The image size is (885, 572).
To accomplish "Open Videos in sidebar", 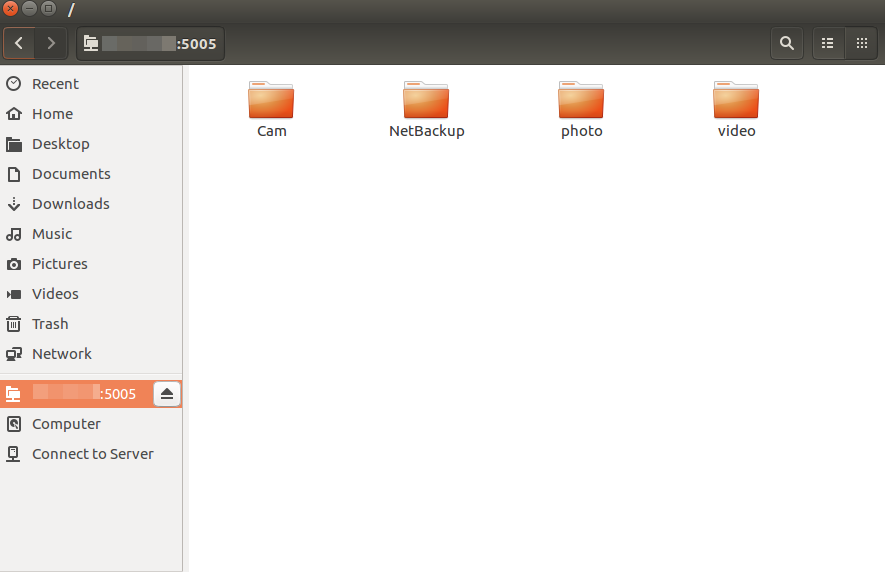I will click(91, 294).
